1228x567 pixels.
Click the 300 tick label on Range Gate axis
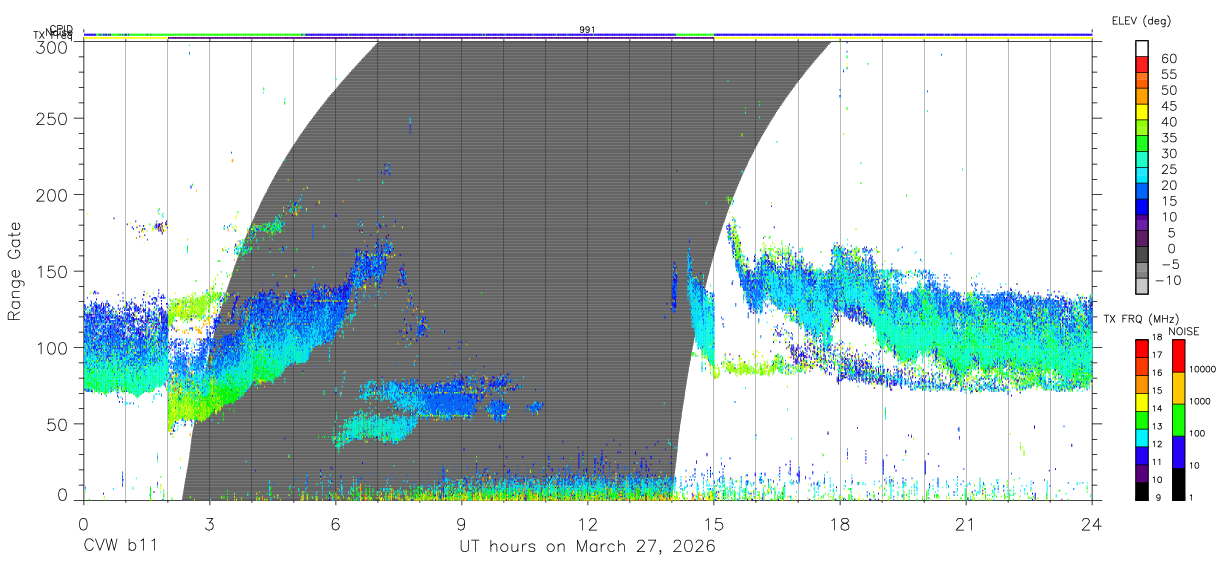click(52, 46)
